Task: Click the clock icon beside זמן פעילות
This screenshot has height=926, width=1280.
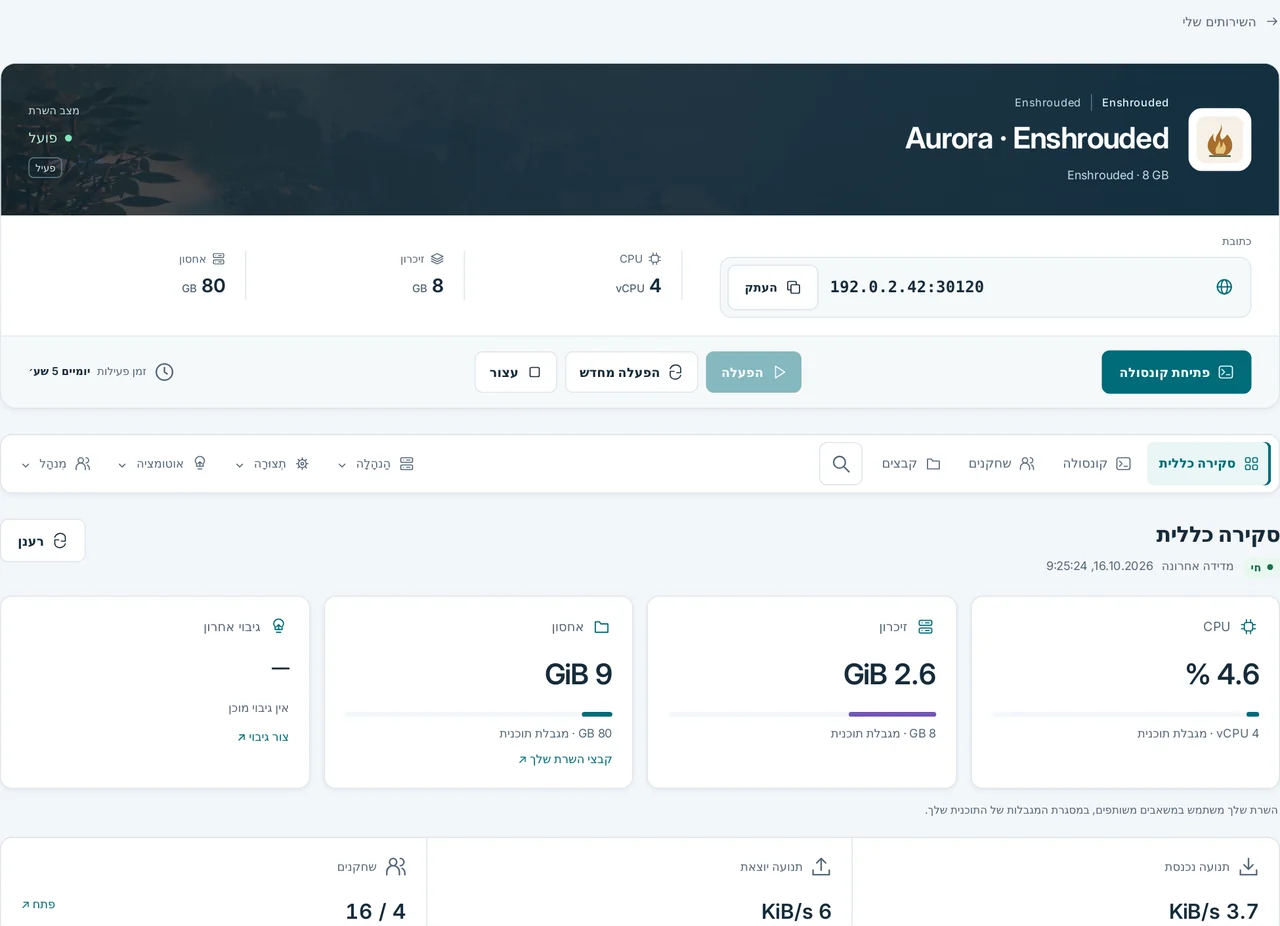Action: (x=164, y=372)
